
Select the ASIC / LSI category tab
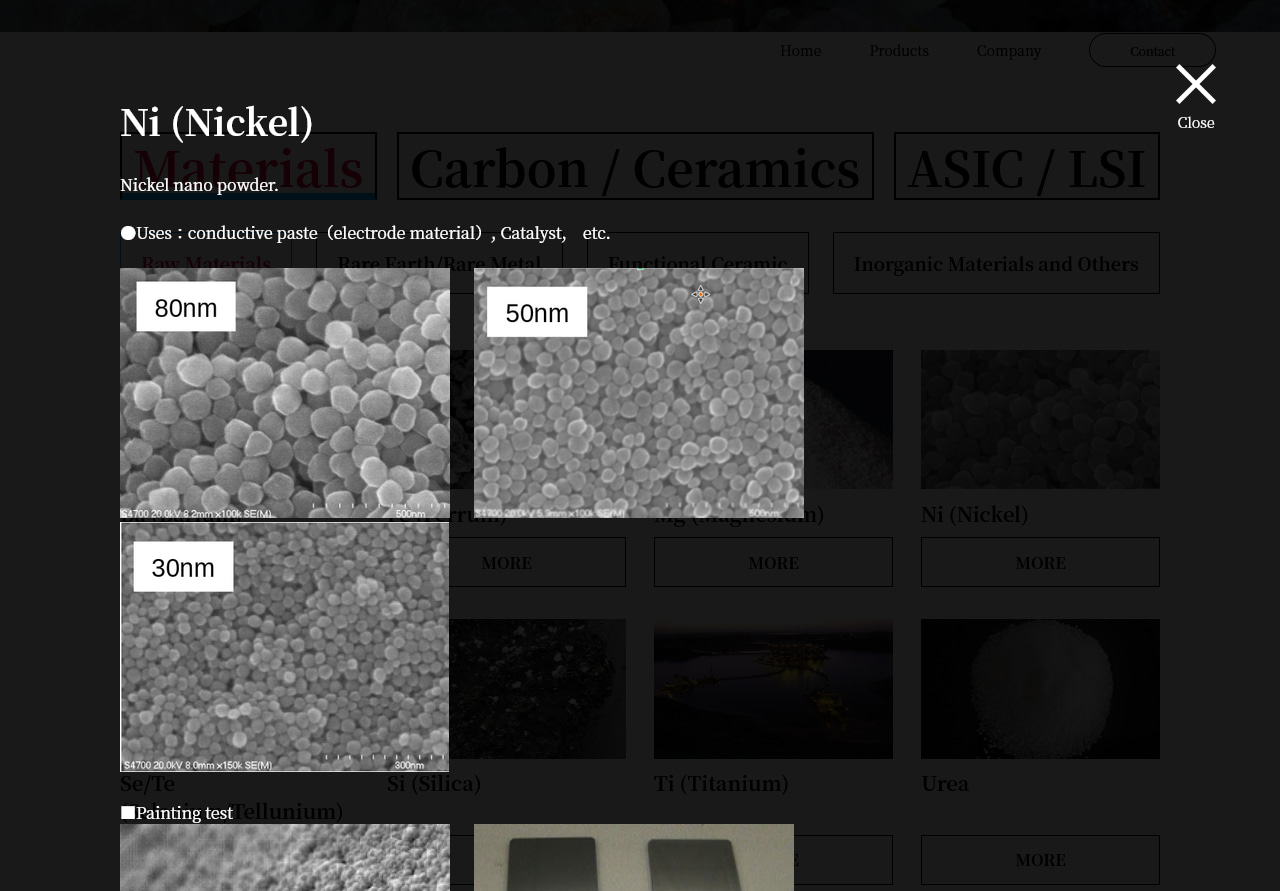[x=1027, y=166]
